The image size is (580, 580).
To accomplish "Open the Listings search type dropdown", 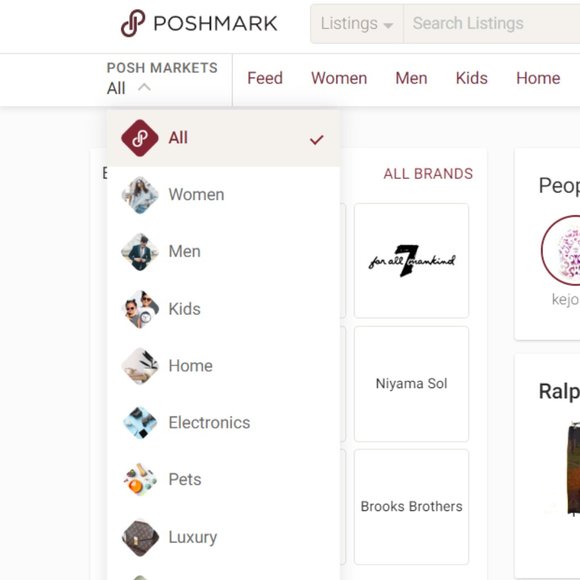I will (357, 24).
